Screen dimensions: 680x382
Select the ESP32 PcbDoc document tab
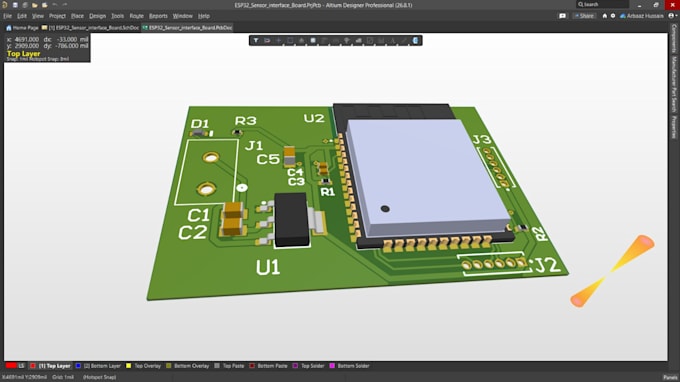click(x=187, y=27)
